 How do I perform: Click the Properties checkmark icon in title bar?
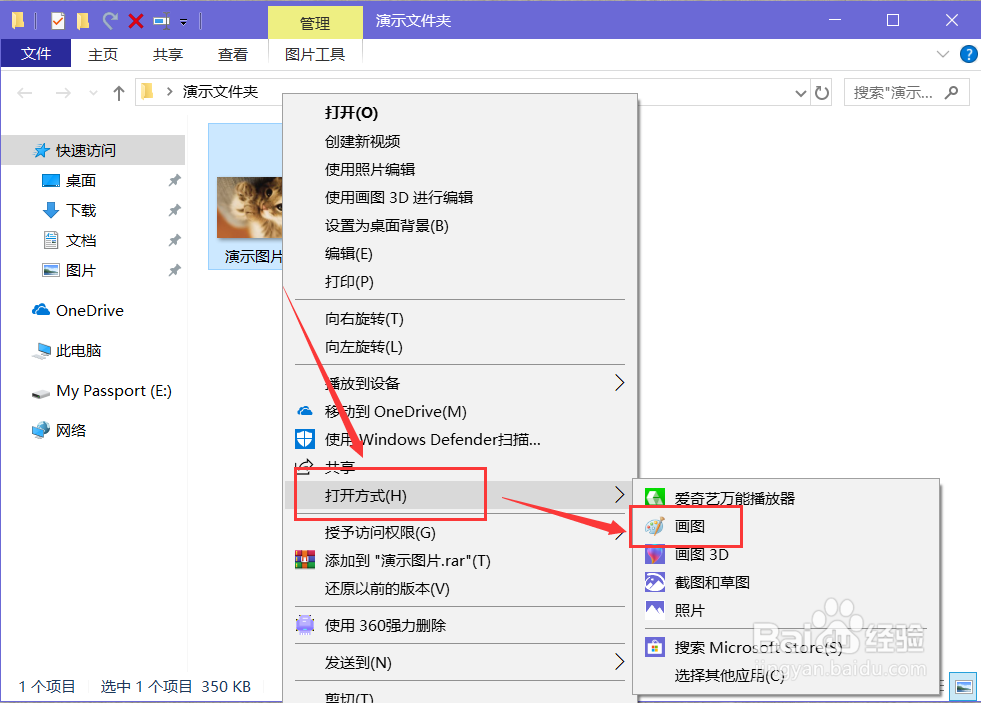click(58, 21)
